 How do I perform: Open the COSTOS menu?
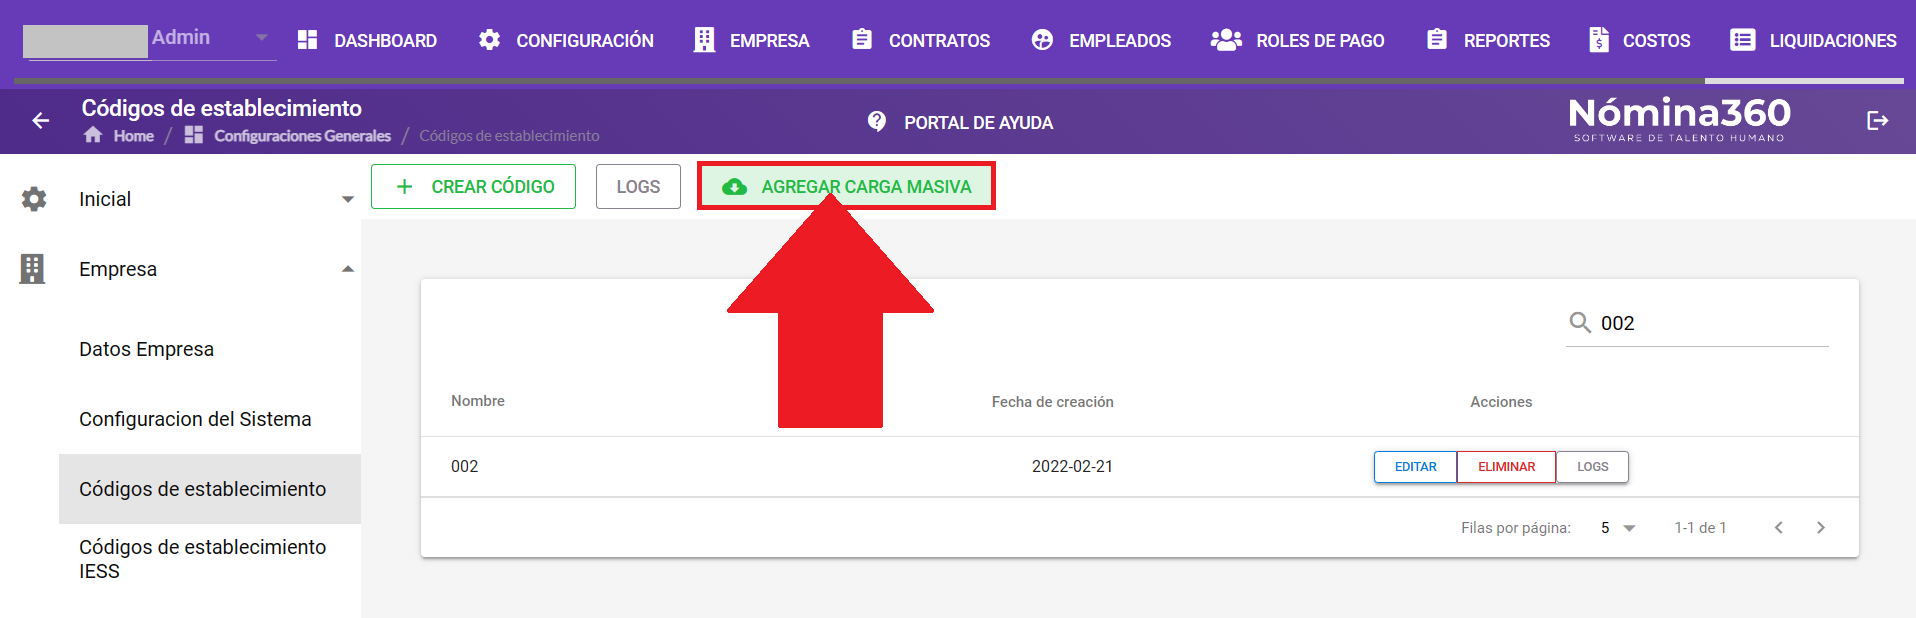click(x=1640, y=40)
